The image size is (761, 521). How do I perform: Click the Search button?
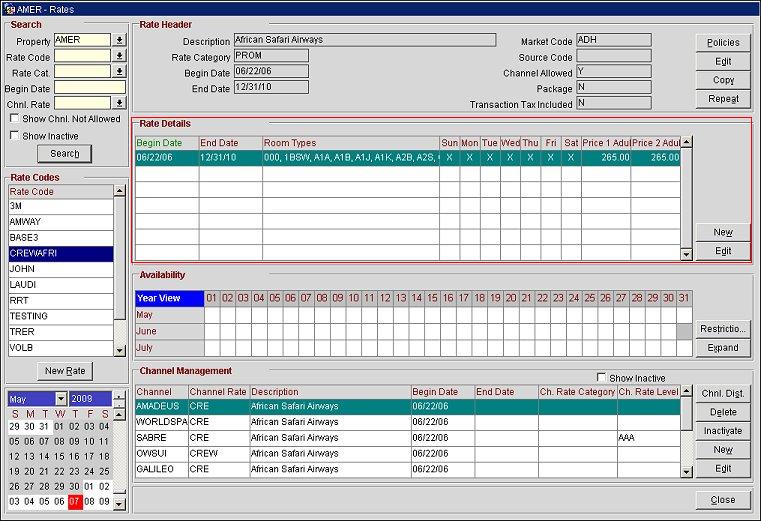coord(64,154)
